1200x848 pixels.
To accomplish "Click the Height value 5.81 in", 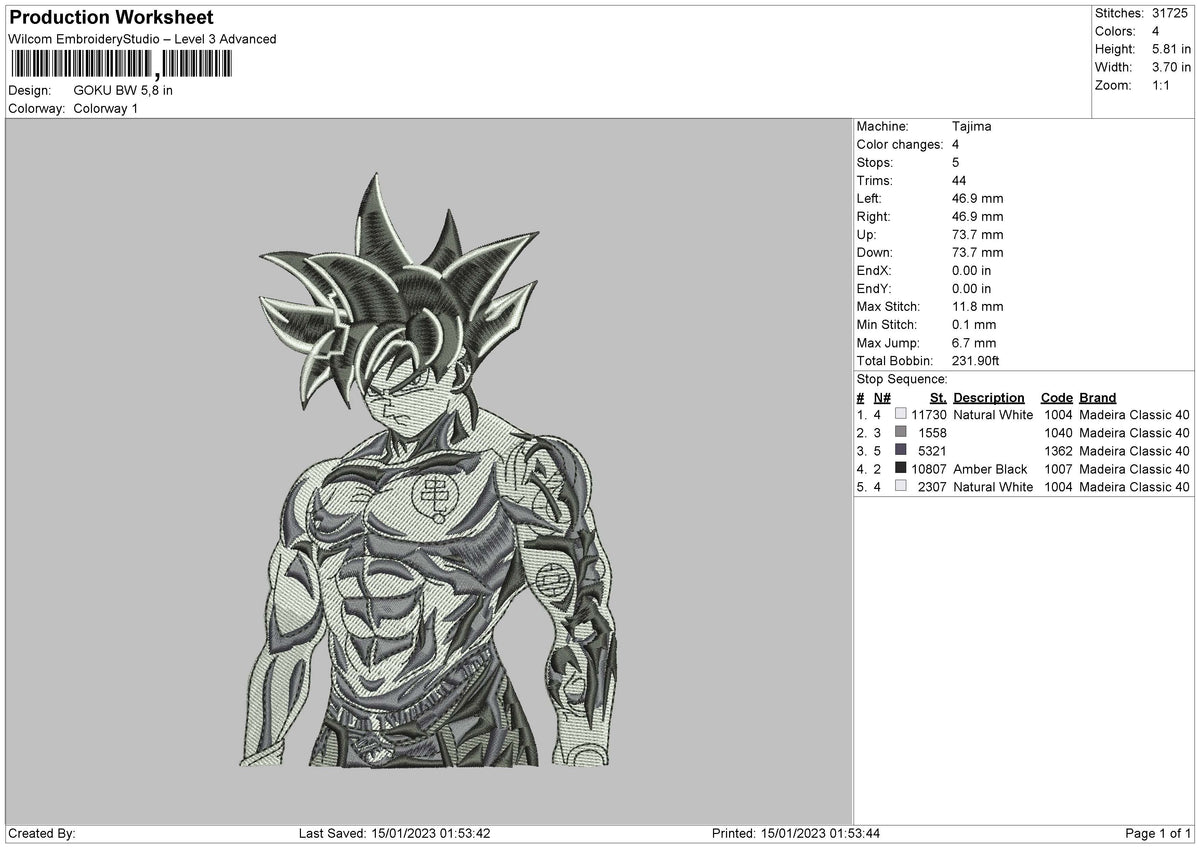I will tap(1171, 49).
